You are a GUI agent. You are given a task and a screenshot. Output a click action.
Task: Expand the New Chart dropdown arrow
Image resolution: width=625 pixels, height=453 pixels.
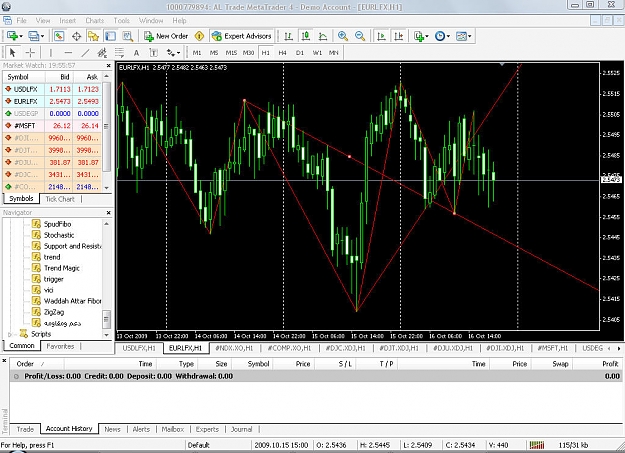click(x=21, y=36)
